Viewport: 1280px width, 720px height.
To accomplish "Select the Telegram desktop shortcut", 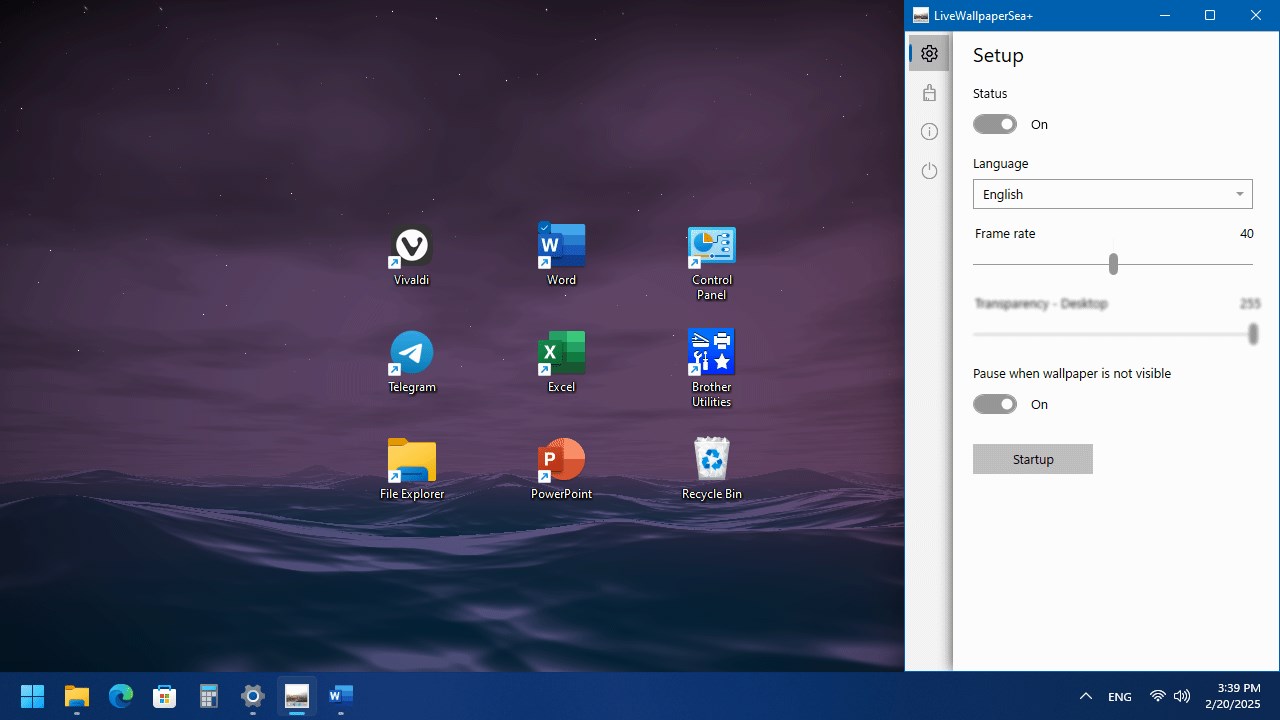I will point(412,363).
